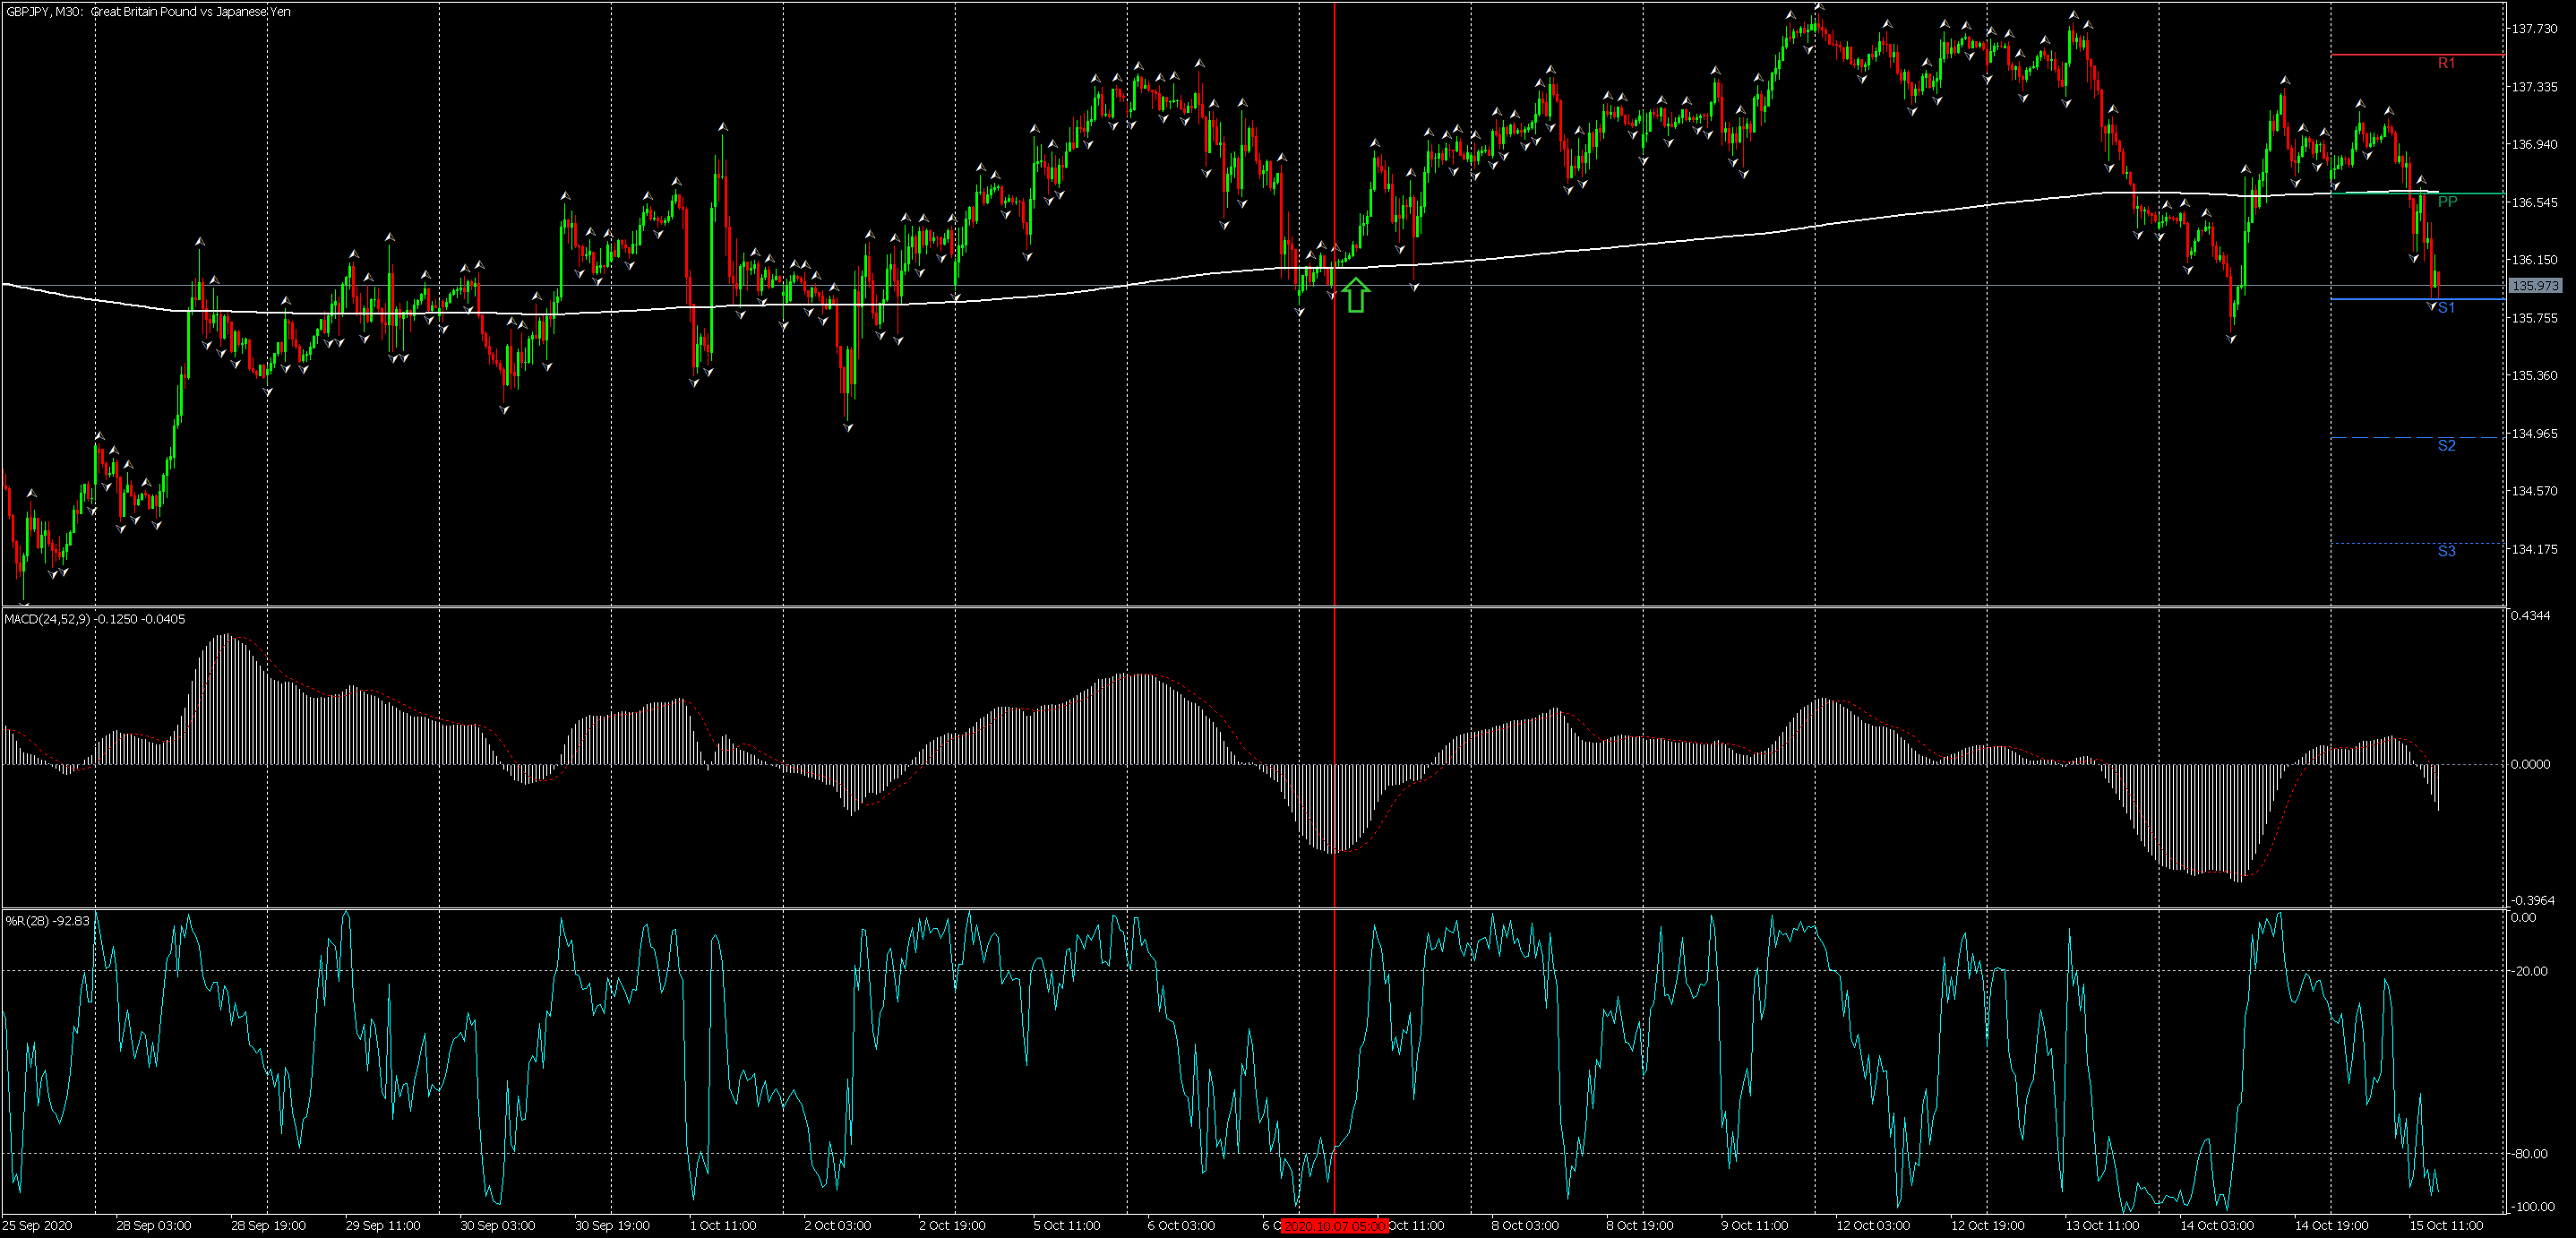
Task: Click time axis label 14 Oct 19:00
Action: click(x=2331, y=1226)
